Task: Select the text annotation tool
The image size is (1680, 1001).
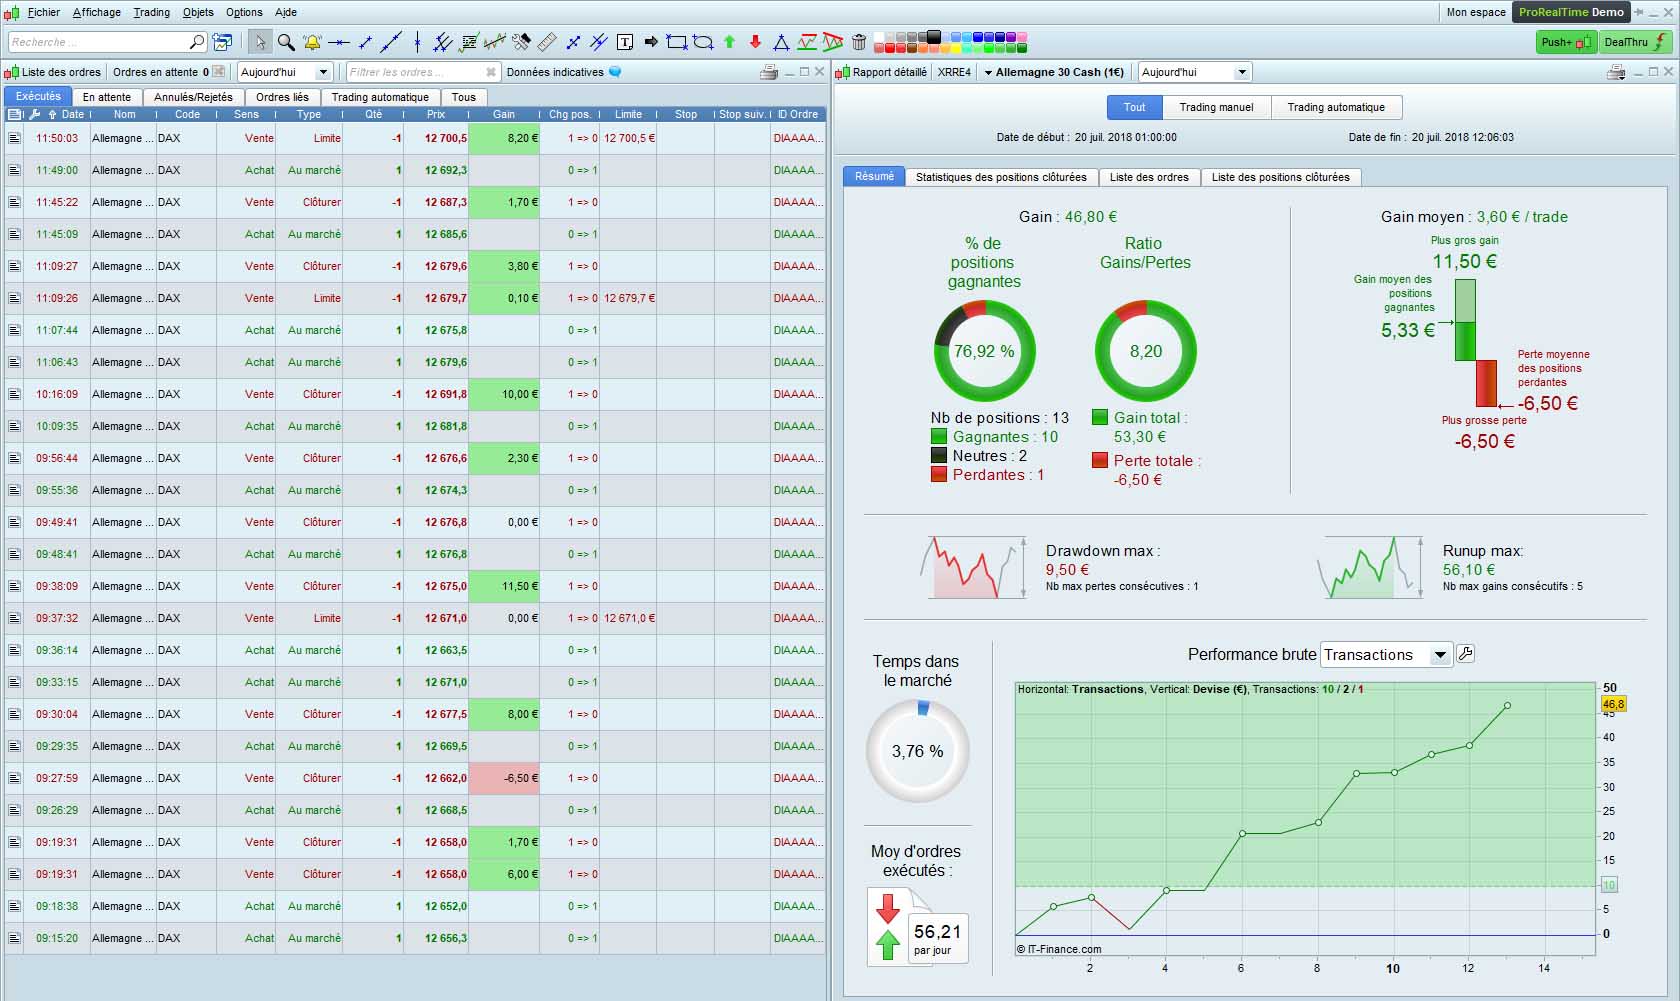Action: pyautogui.click(x=625, y=42)
